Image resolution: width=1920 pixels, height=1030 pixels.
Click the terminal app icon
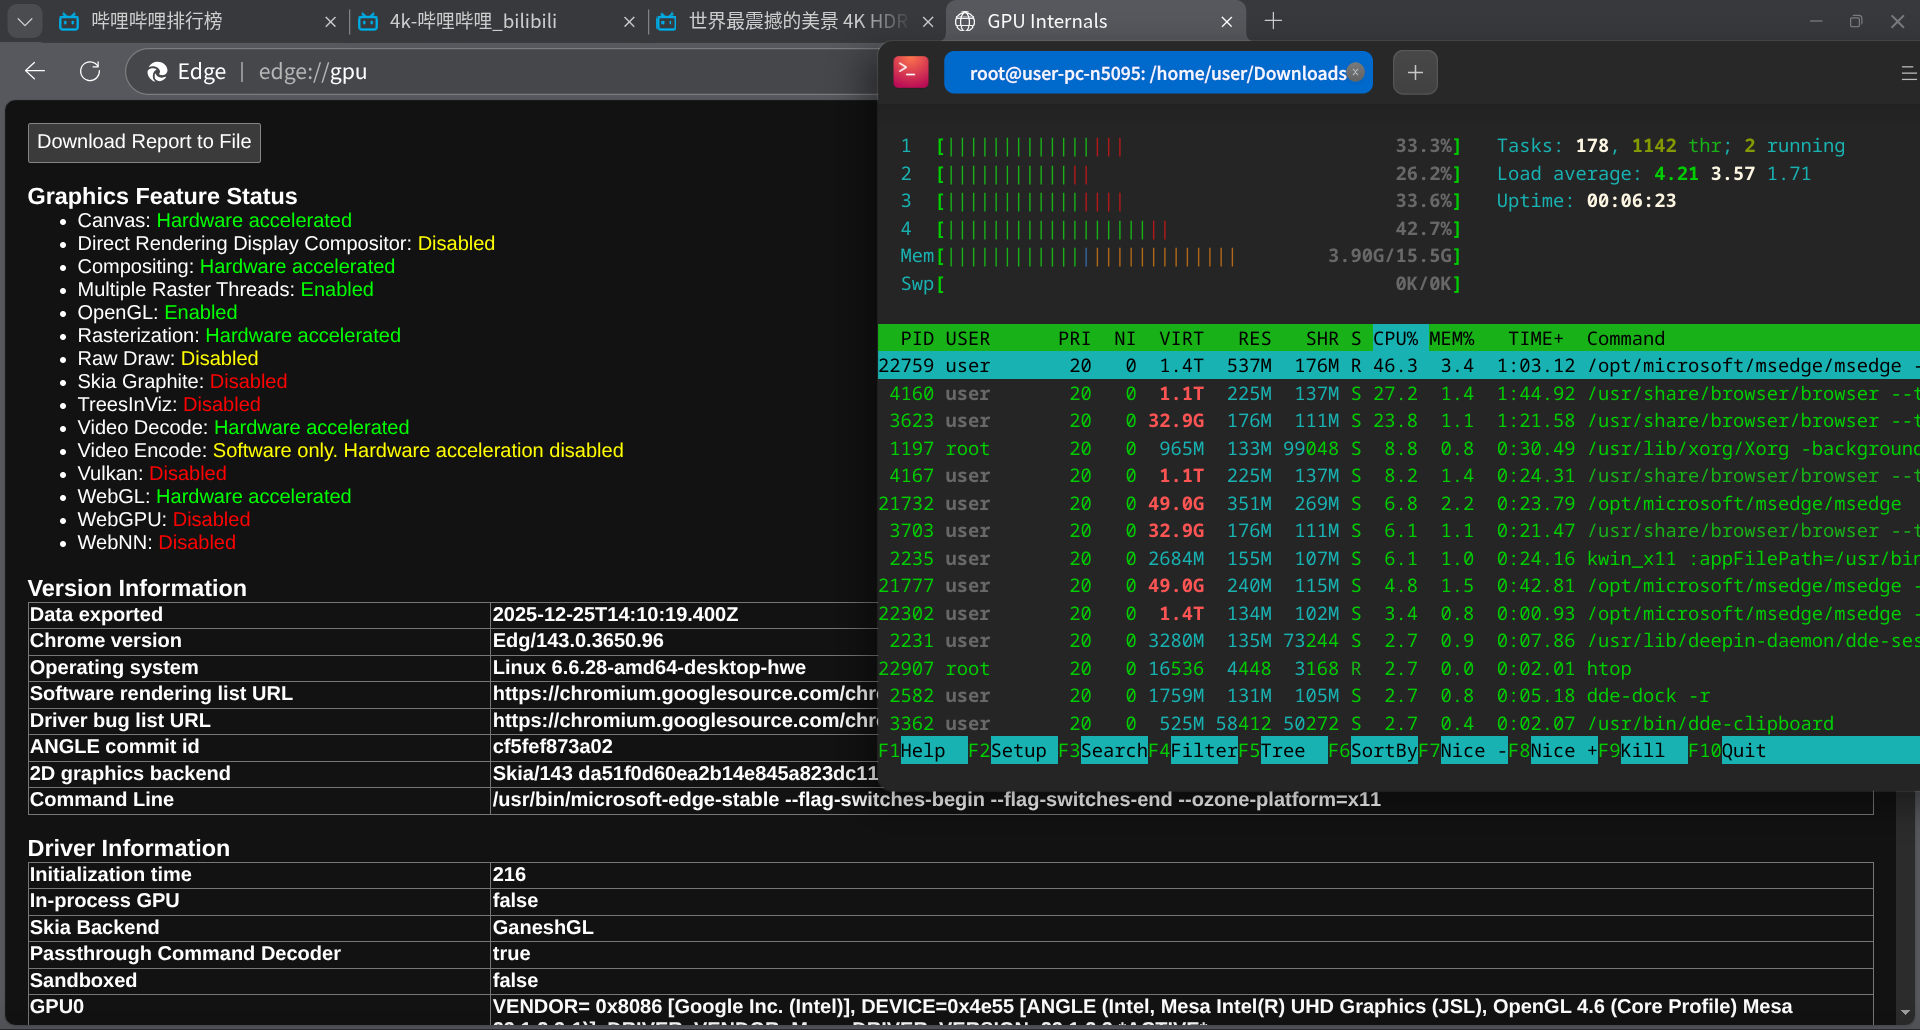[x=910, y=72]
